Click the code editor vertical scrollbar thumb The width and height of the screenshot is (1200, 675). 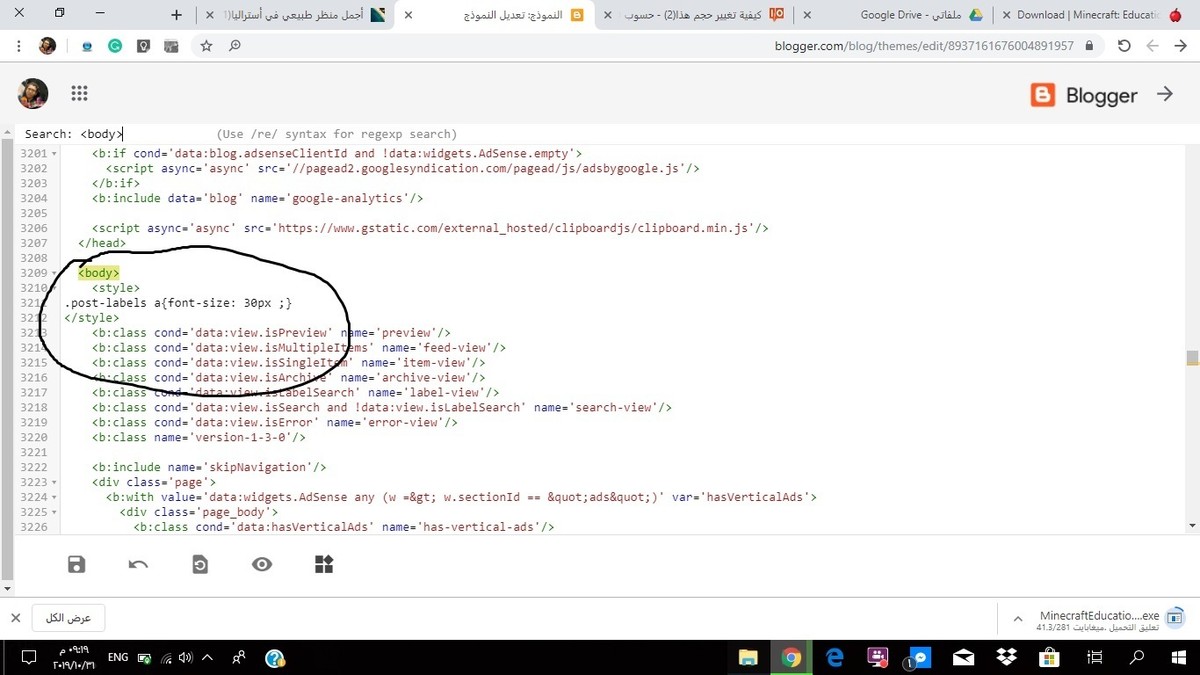click(x=1192, y=358)
